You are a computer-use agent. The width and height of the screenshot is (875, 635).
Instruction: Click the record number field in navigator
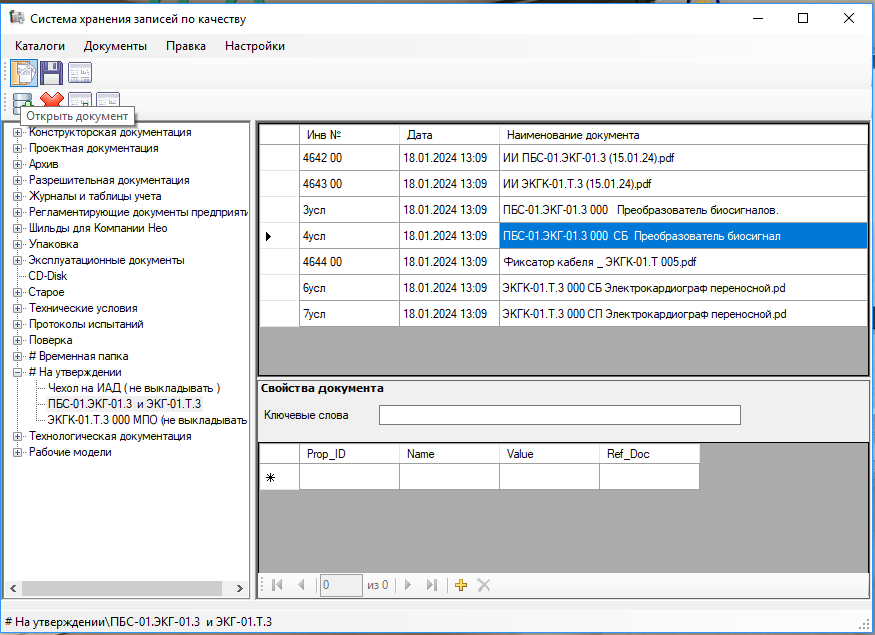click(x=341, y=585)
